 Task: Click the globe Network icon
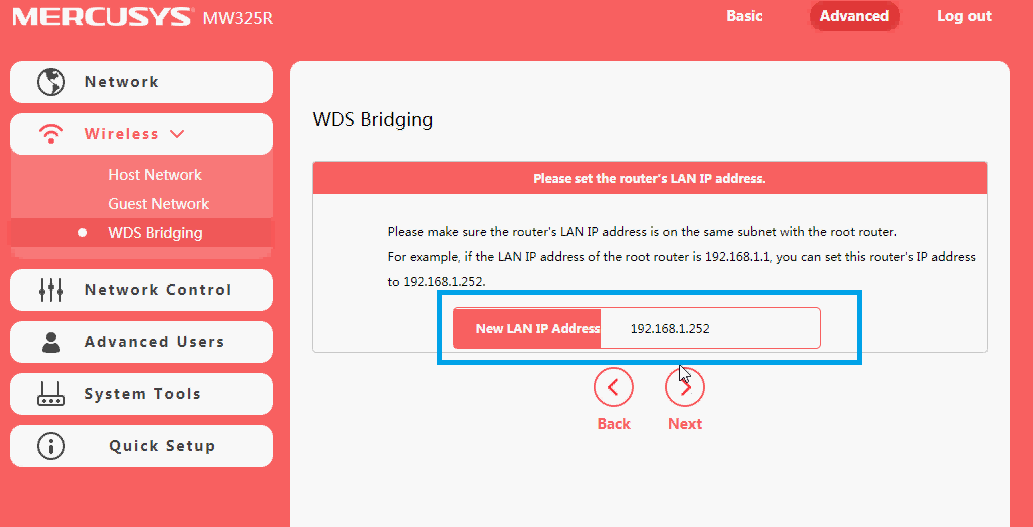50,82
